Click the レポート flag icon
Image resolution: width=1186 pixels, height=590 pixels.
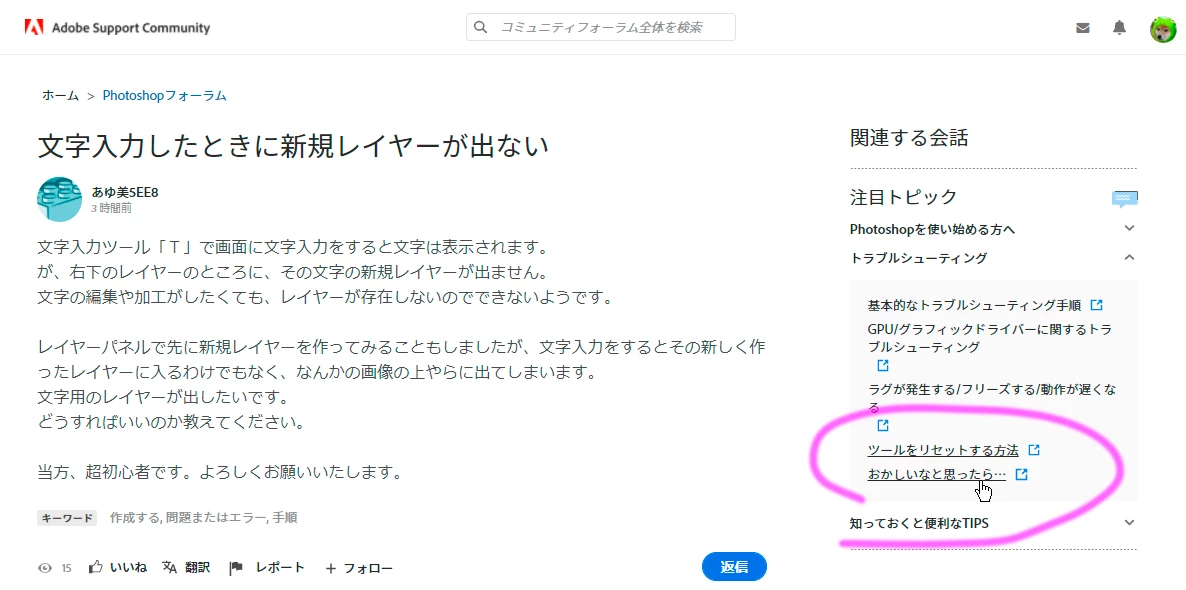(x=237, y=567)
